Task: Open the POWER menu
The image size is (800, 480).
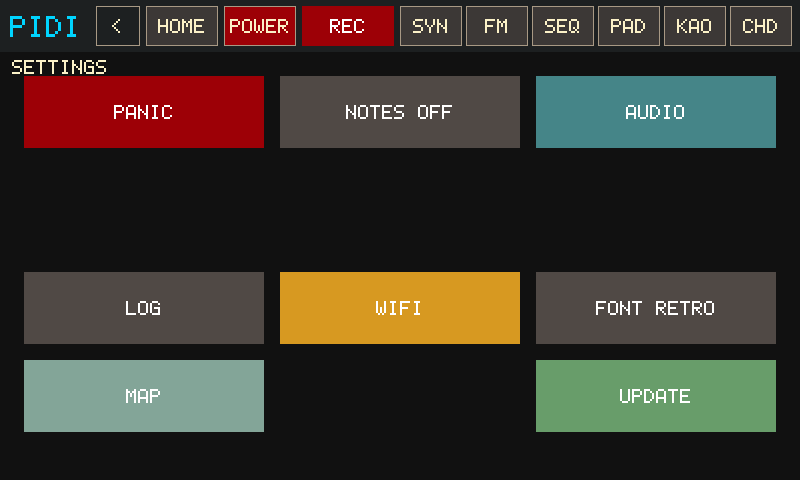Action: tap(260, 26)
